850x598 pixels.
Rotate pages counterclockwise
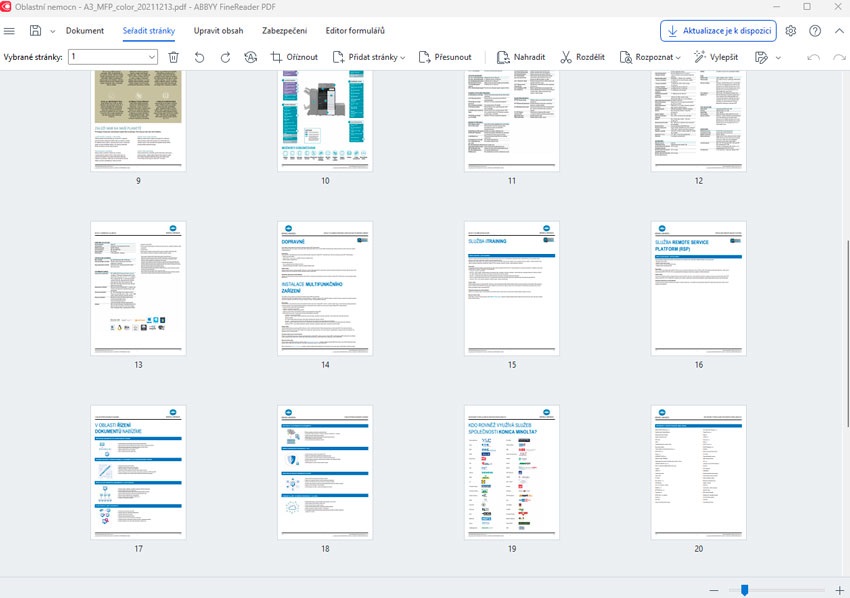point(199,57)
